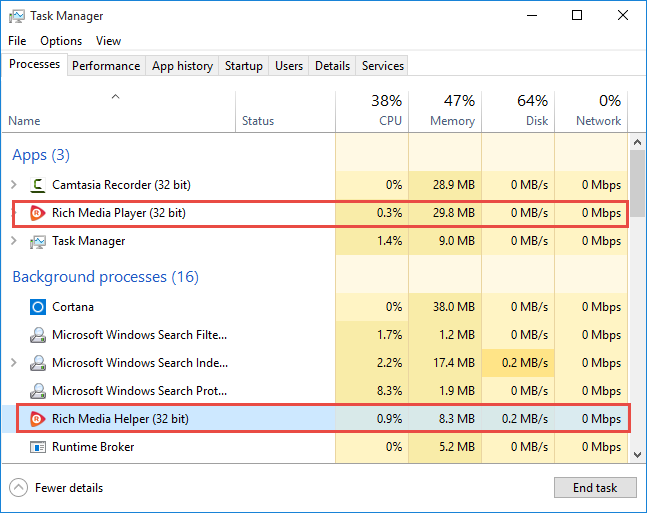Viewport: 647px width, 513px height.
Task: Open the Options menu
Action: 61,41
